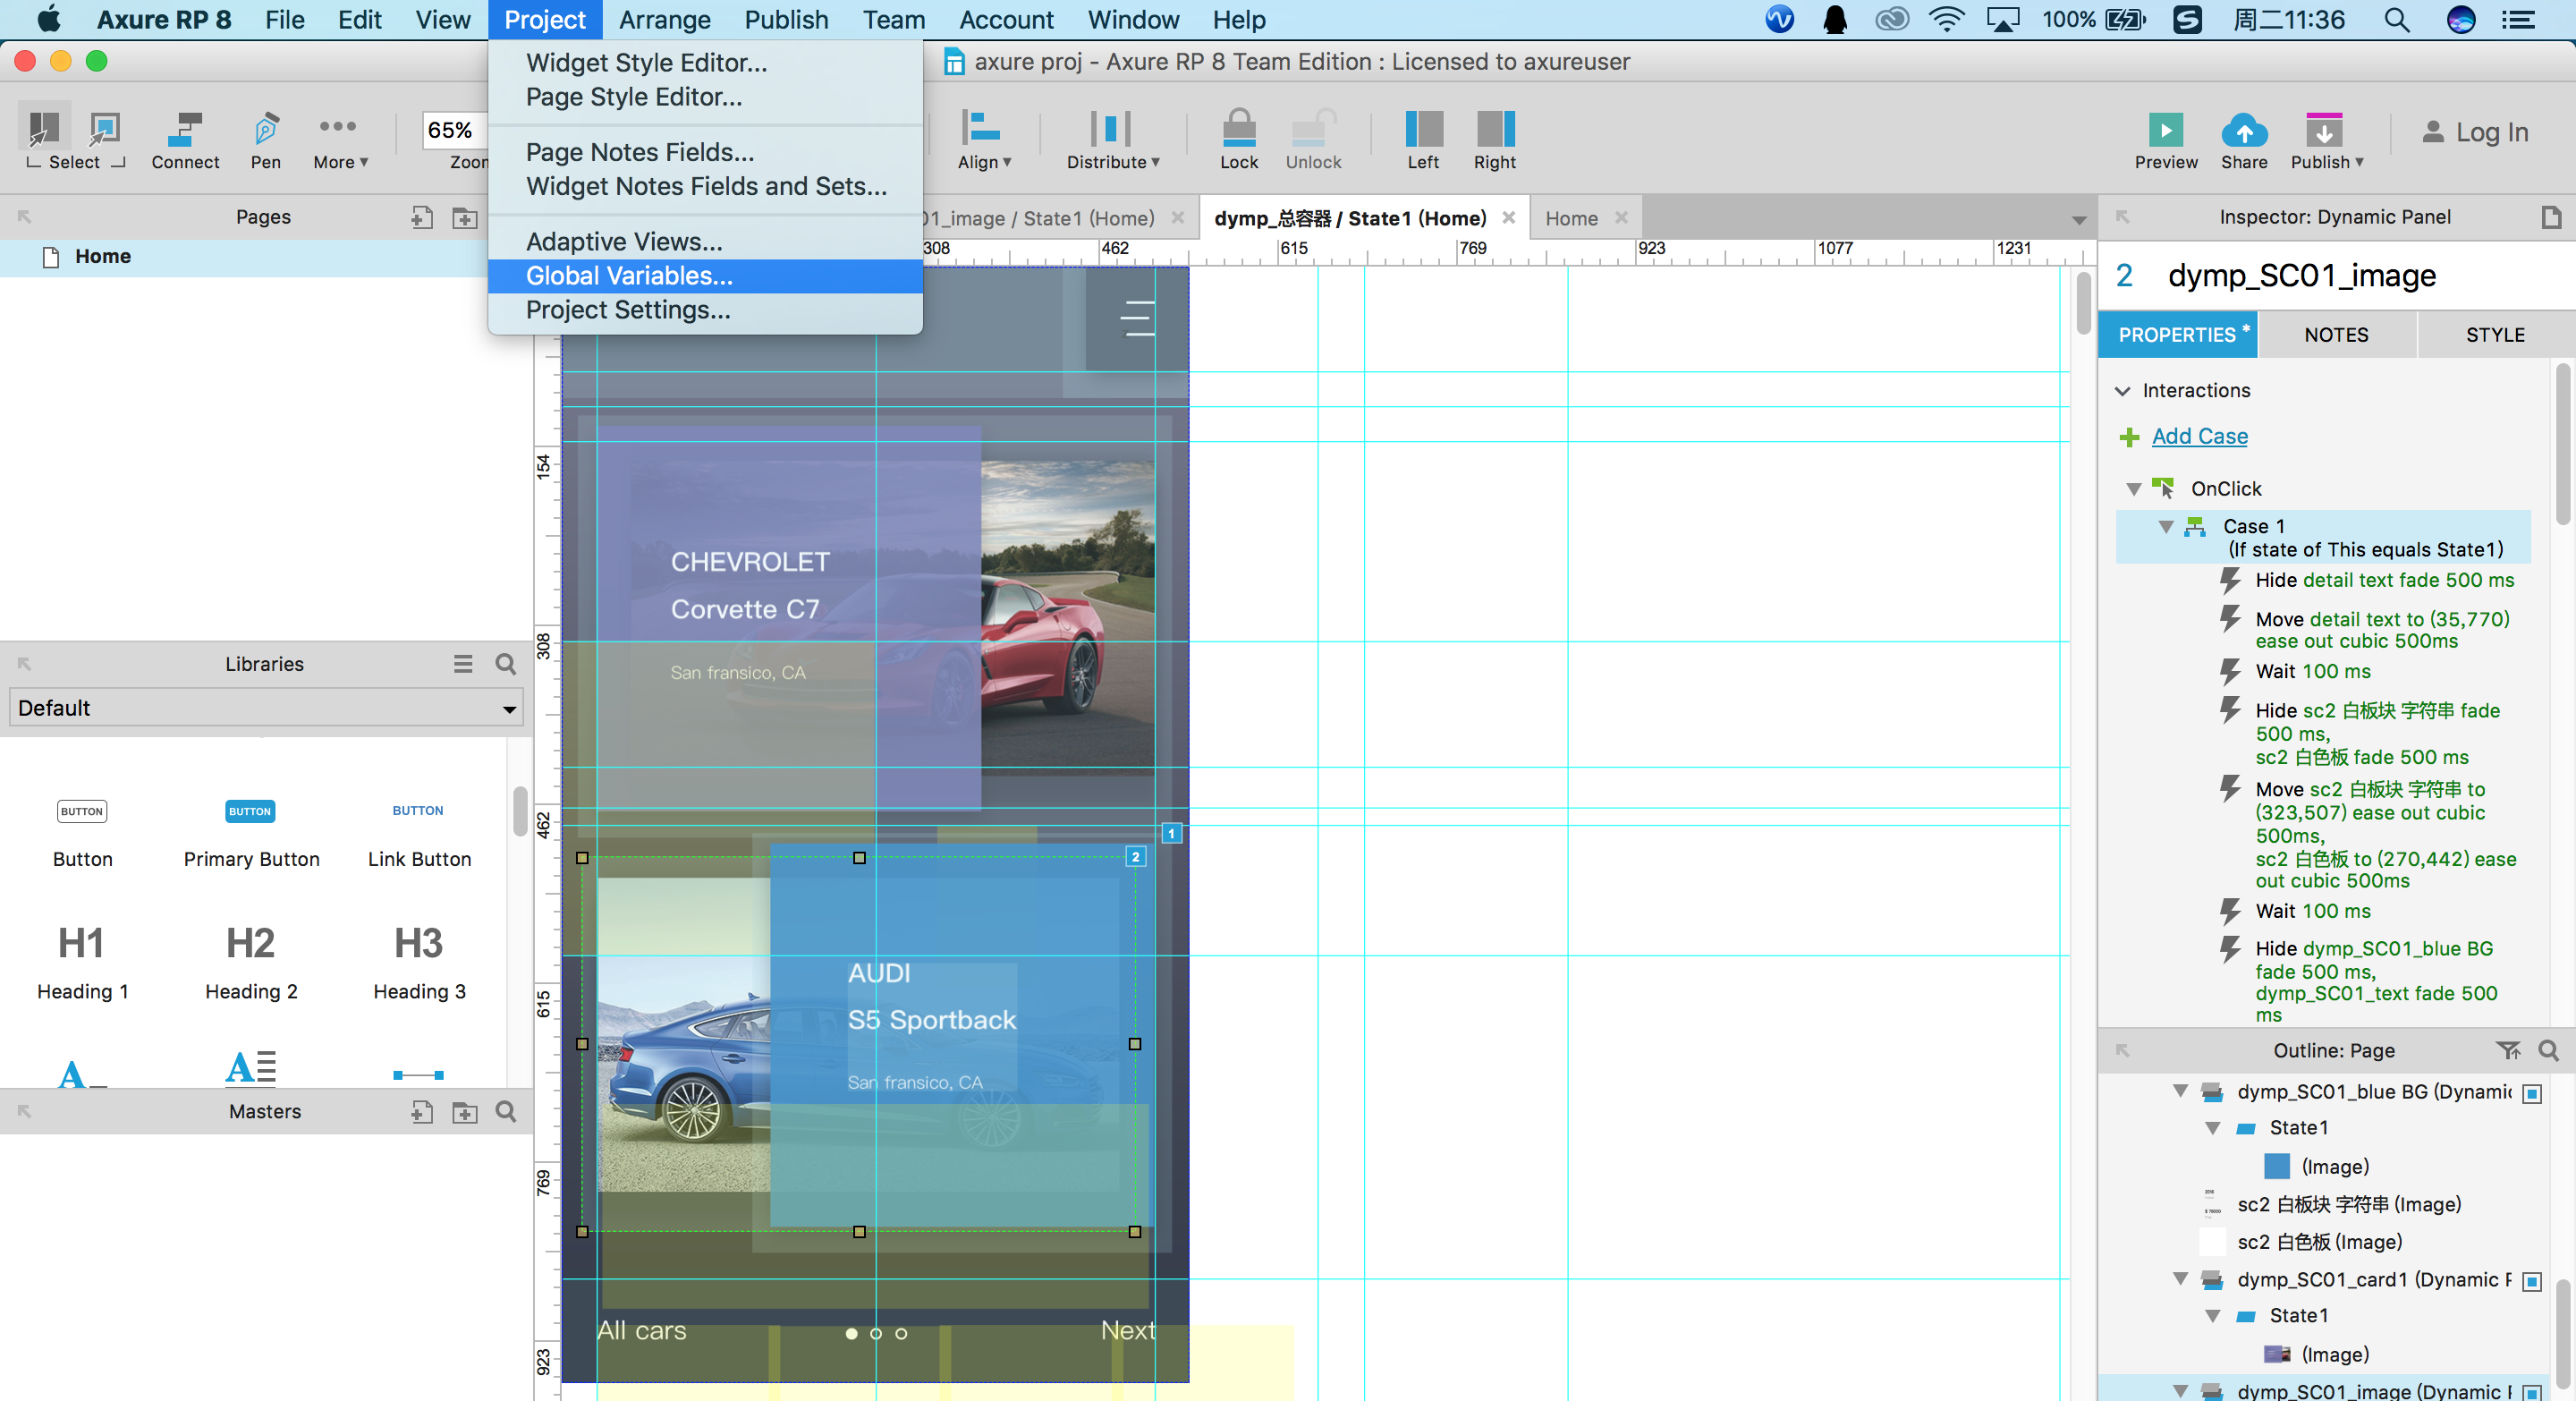Switch to the NOTES tab
This screenshot has height=1401, width=2576.
[2335, 335]
